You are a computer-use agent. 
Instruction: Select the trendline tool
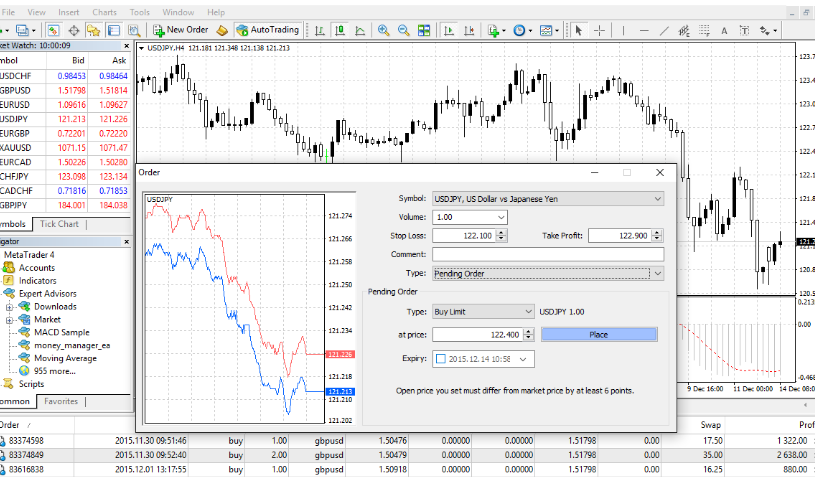[664, 30]
